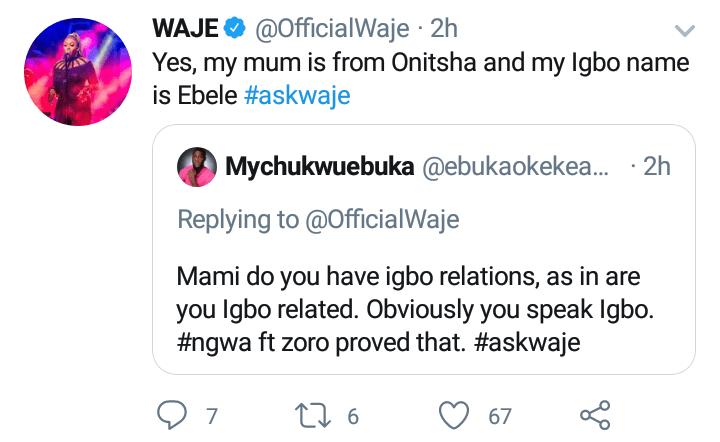Open WAJE's profile picture

77,70
